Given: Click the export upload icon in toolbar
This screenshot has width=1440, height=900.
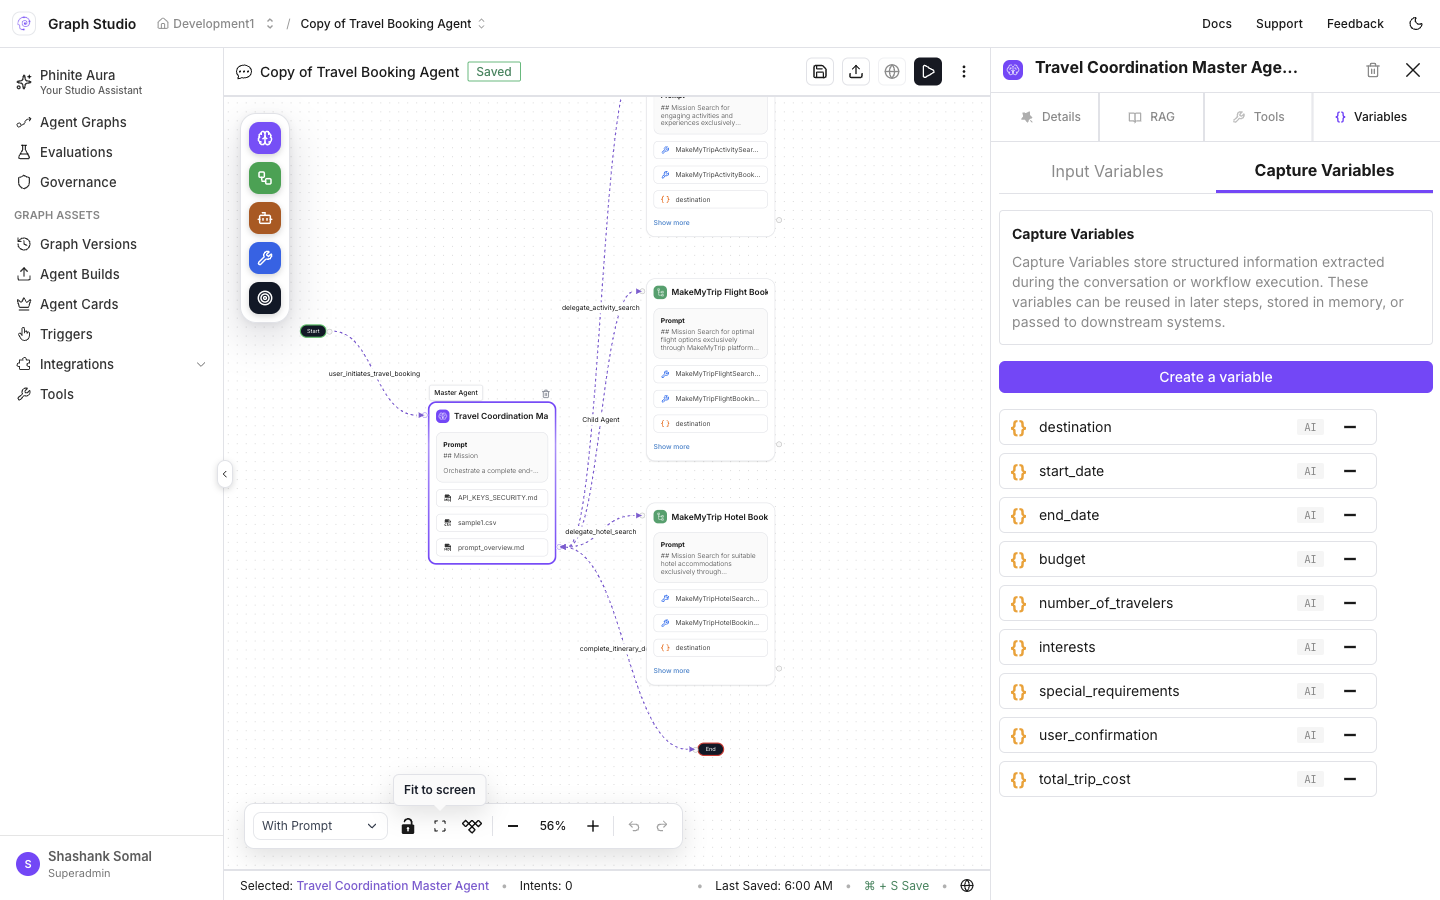Looking at the screenshot, I should pos(856,72).
